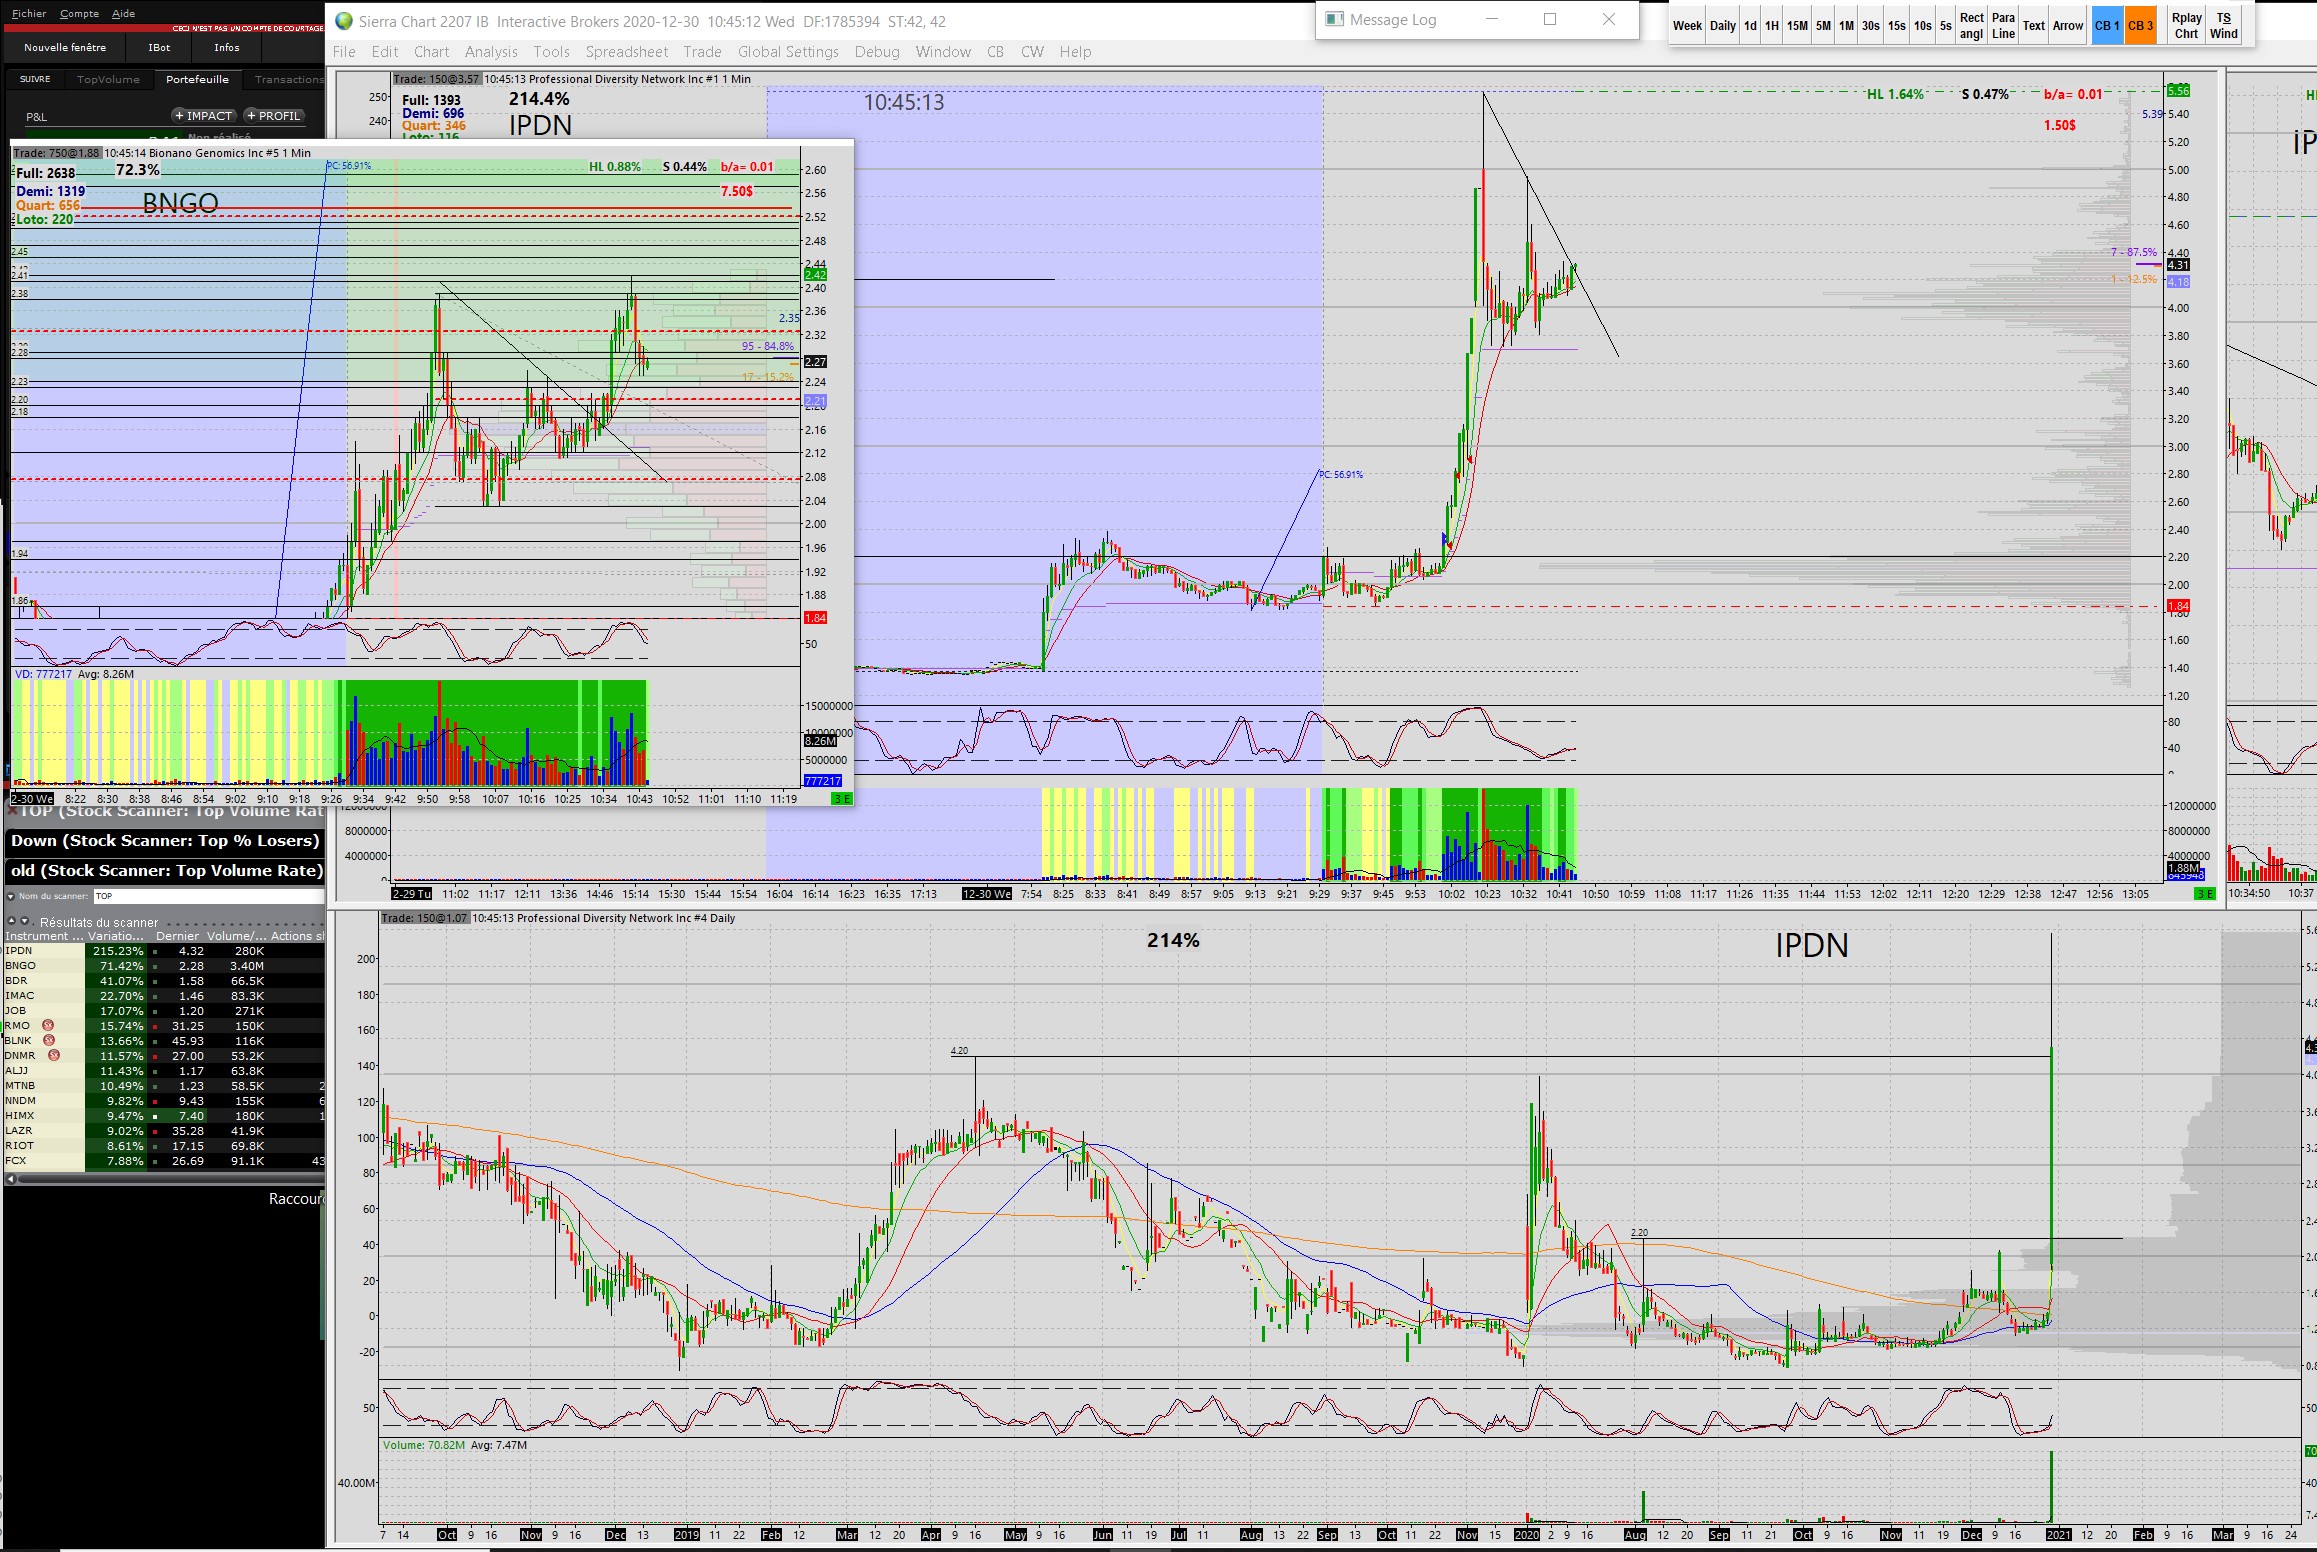Activate the Arrow drawing tool
The width and height of the screenshot is (2317, 1552).
coord(2068,26)
